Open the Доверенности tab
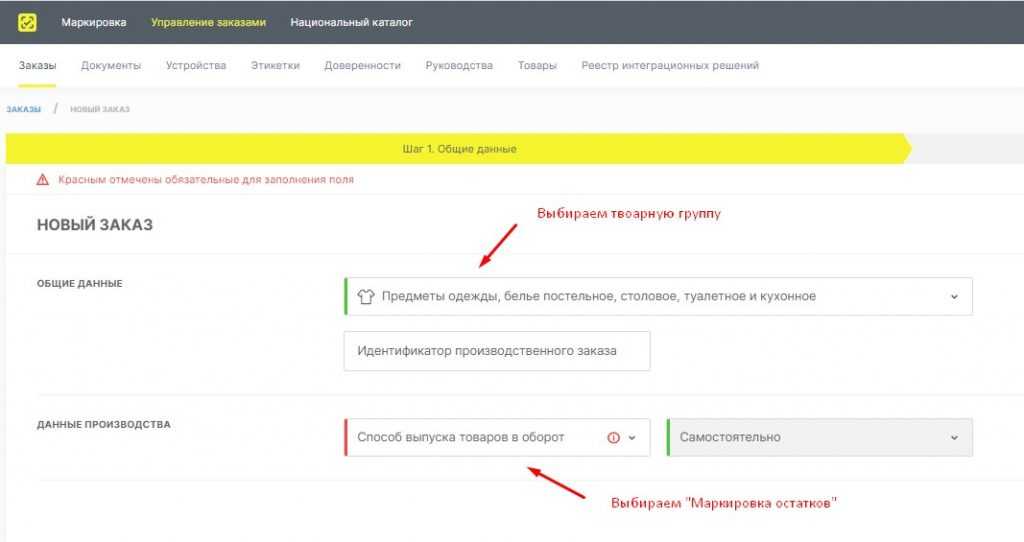 pyautogui.click(x=362, y=66)
